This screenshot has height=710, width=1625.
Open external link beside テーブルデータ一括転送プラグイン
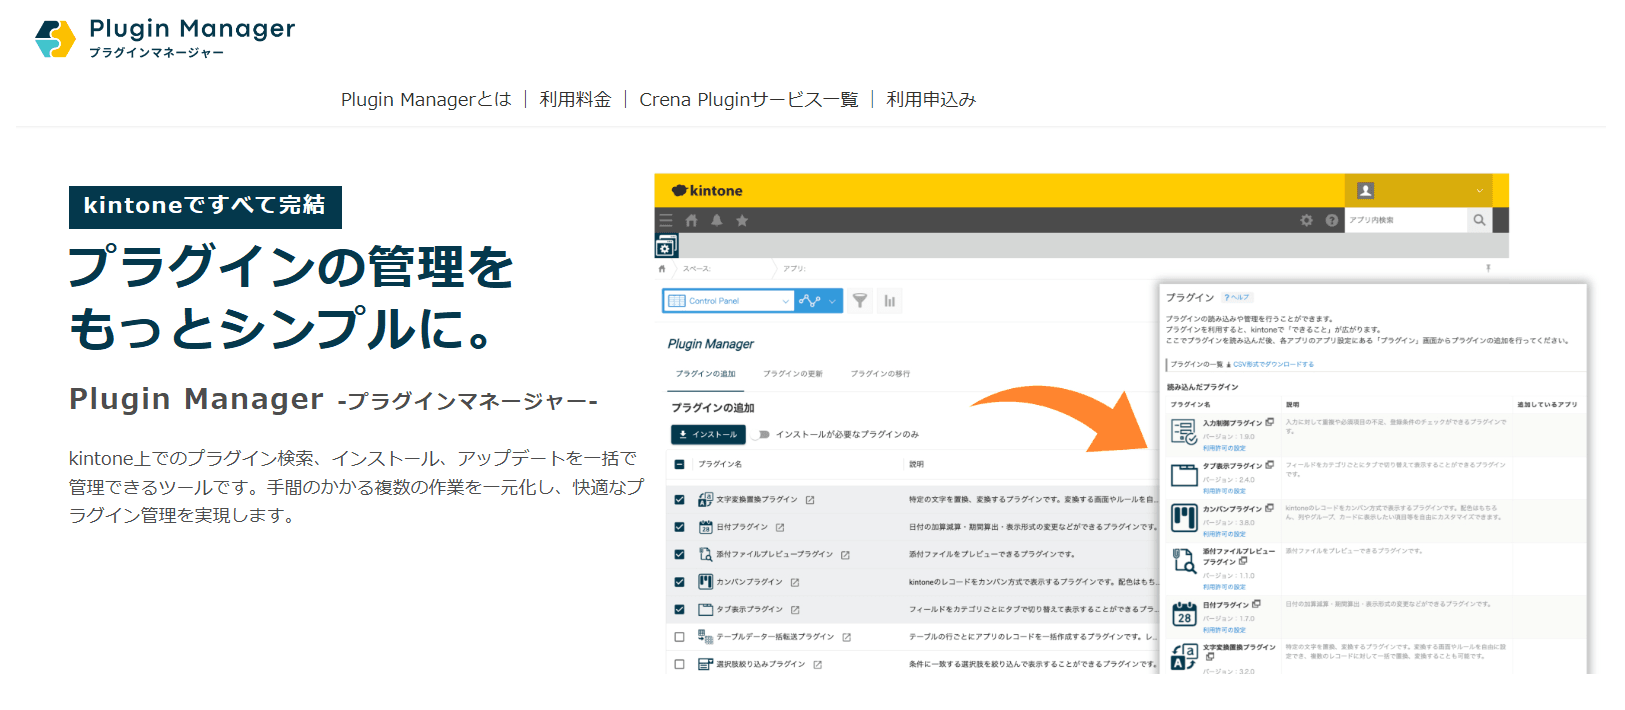[x=846, y=637]
